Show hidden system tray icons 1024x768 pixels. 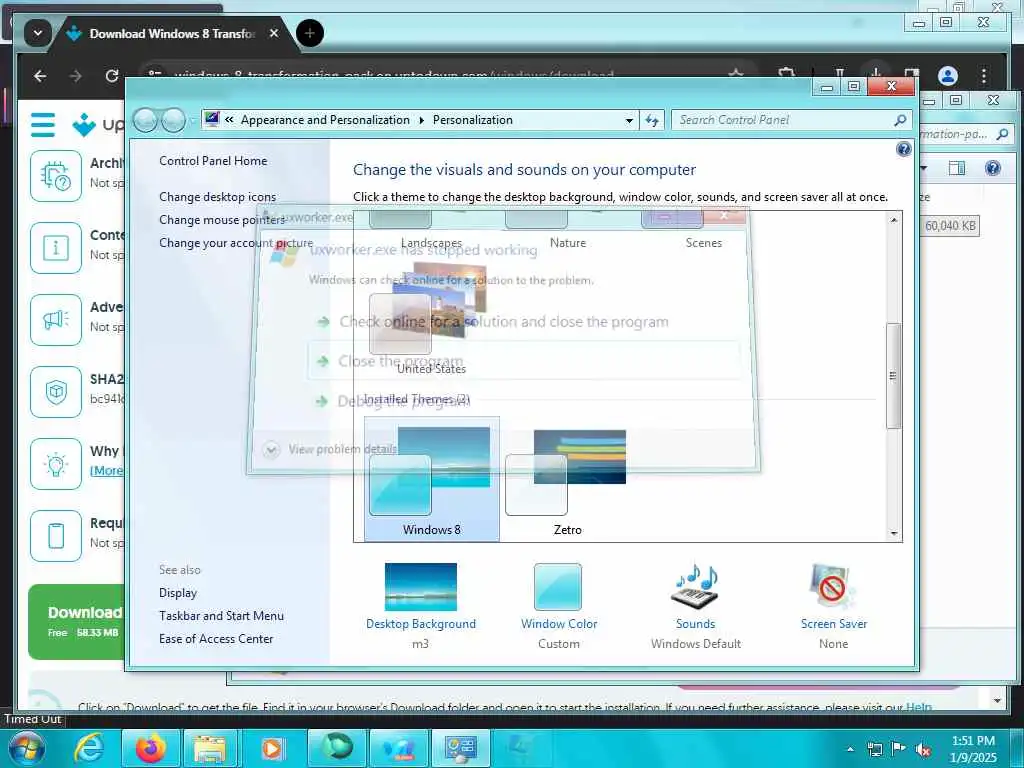coord(850,749)
